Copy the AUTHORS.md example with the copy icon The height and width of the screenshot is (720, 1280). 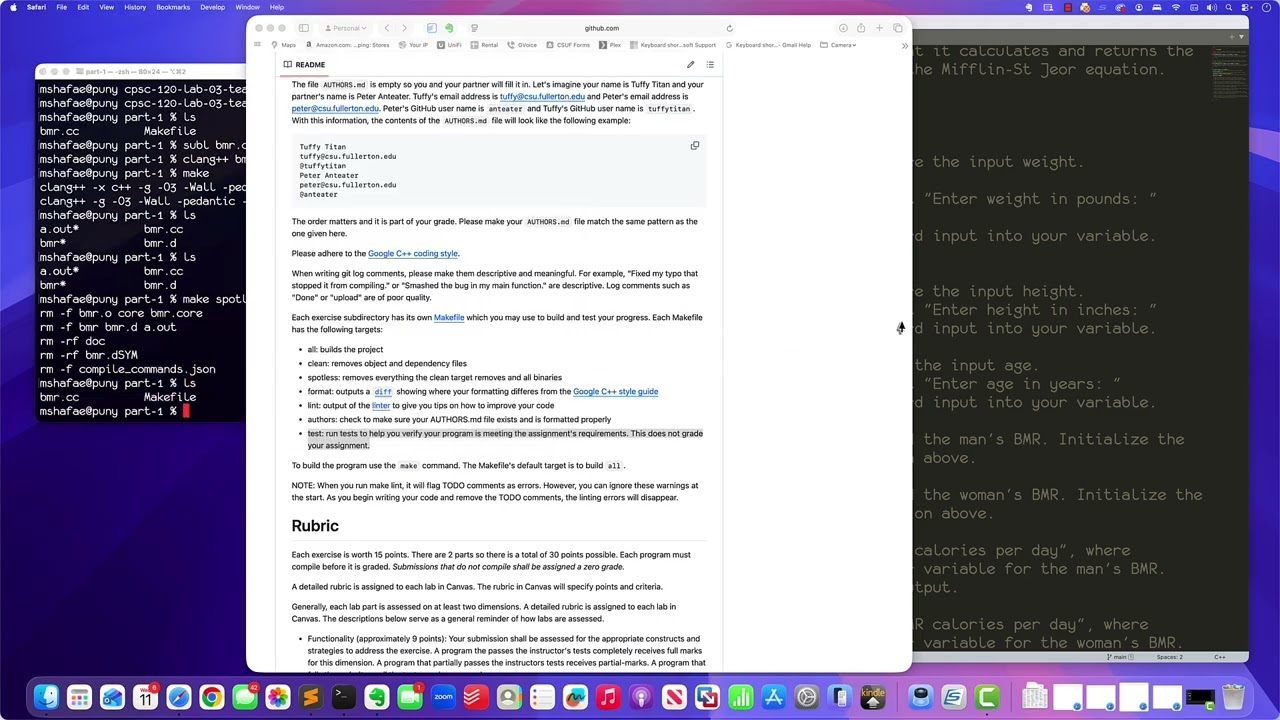(x=695, y=146)
